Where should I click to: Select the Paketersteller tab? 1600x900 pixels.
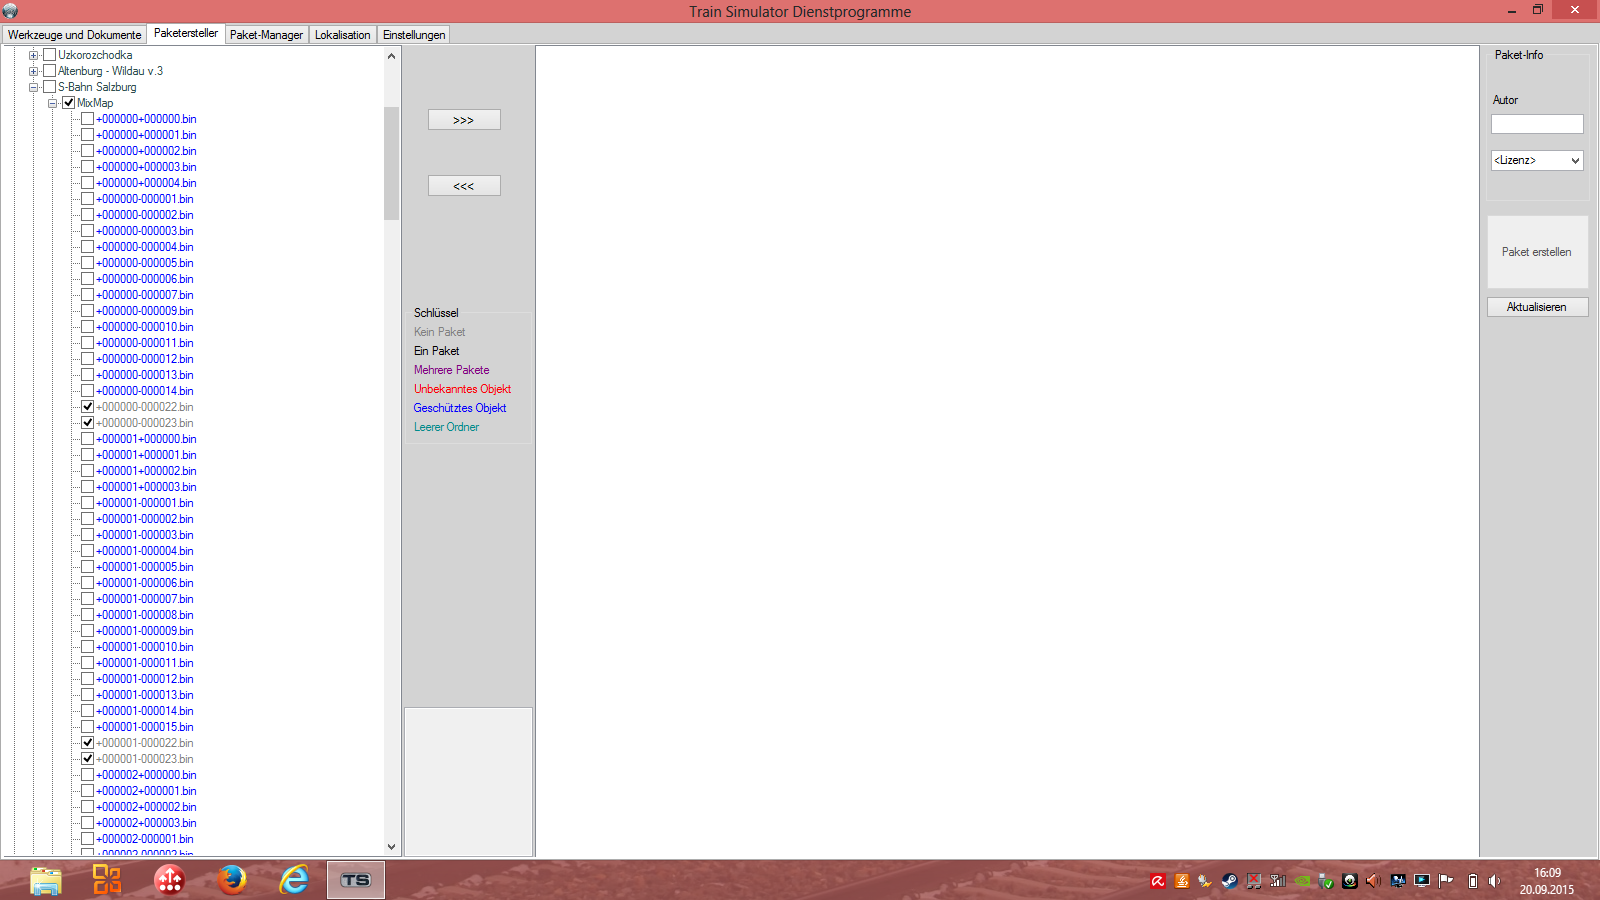click(186, 33)
